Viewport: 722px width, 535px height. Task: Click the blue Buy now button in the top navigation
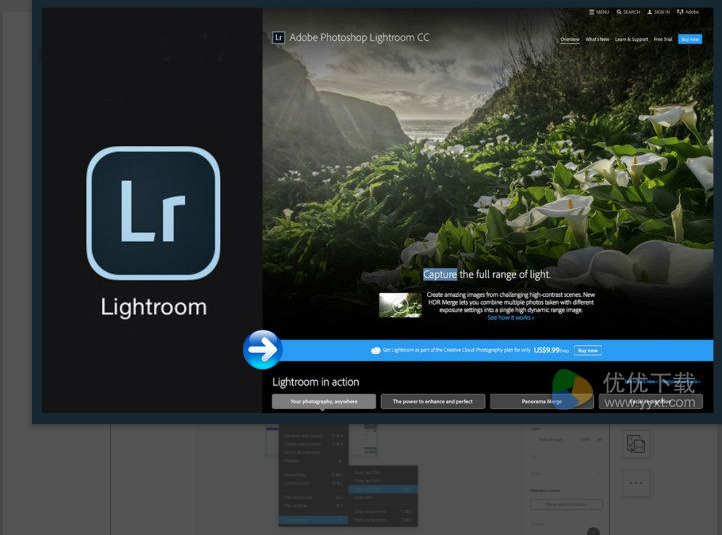(690, 40)
